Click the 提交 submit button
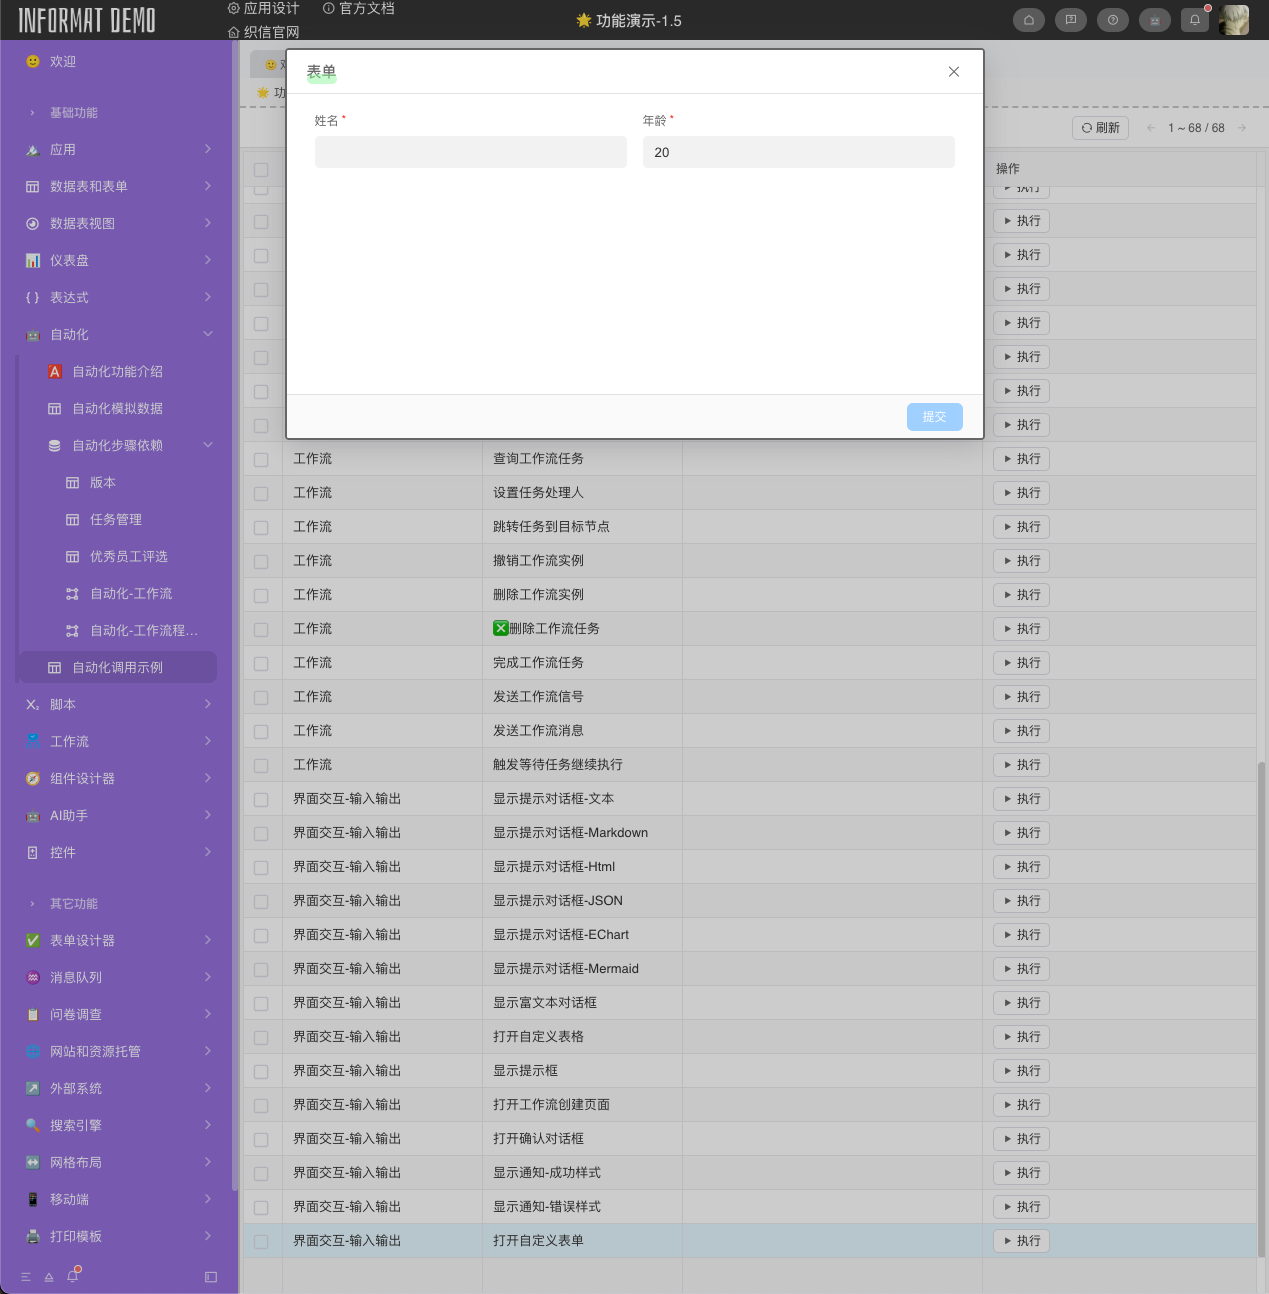1269x1294 pixels. click(934, 417)
